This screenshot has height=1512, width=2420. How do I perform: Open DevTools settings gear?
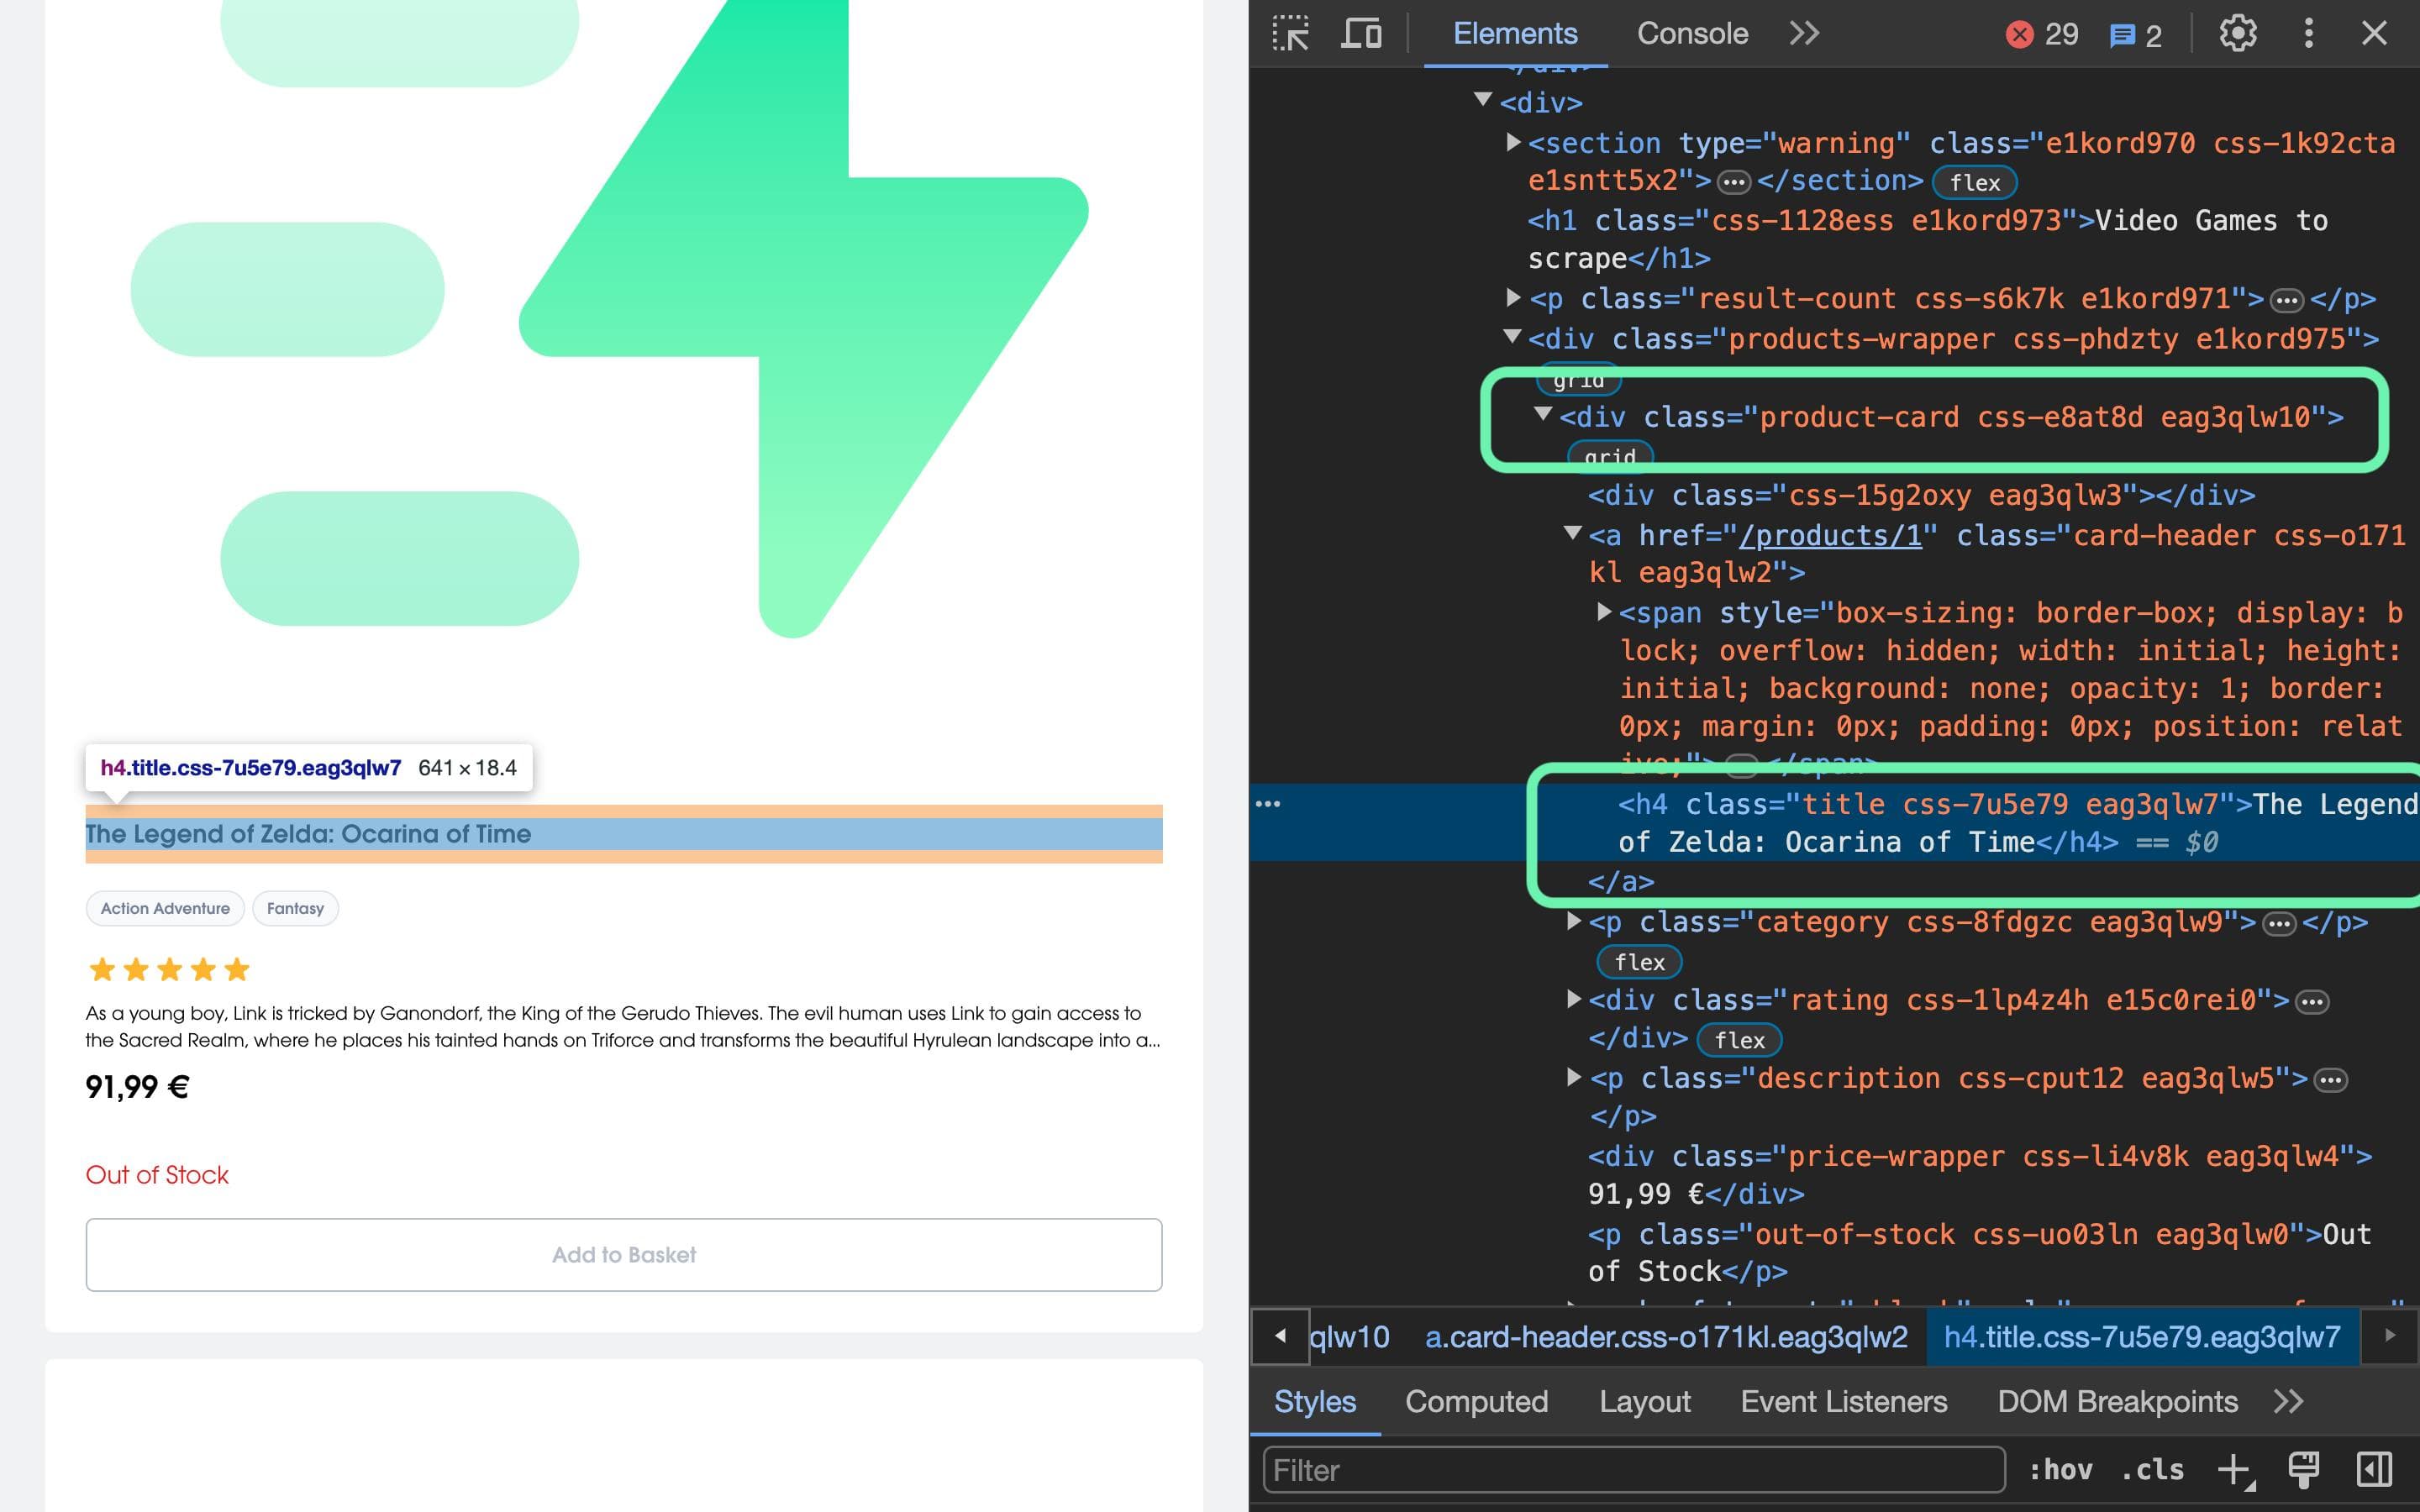[x=2237, y=33]
